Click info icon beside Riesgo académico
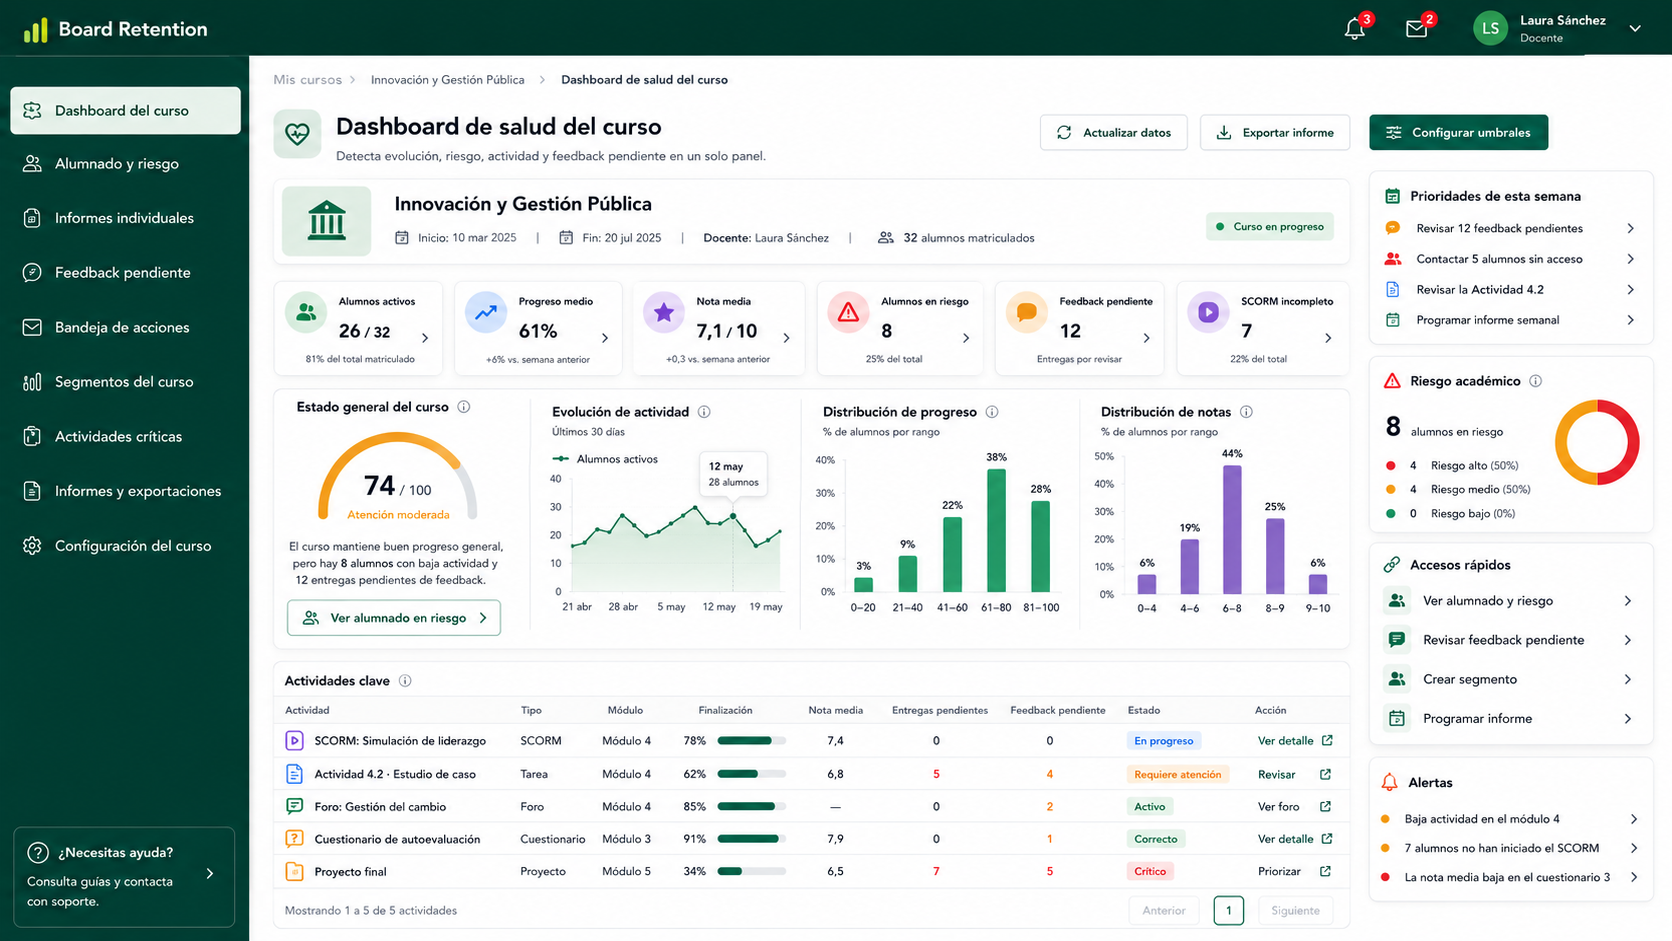Image resolution: width=1672 pixels, height=941 pixels. (1535, 381)
